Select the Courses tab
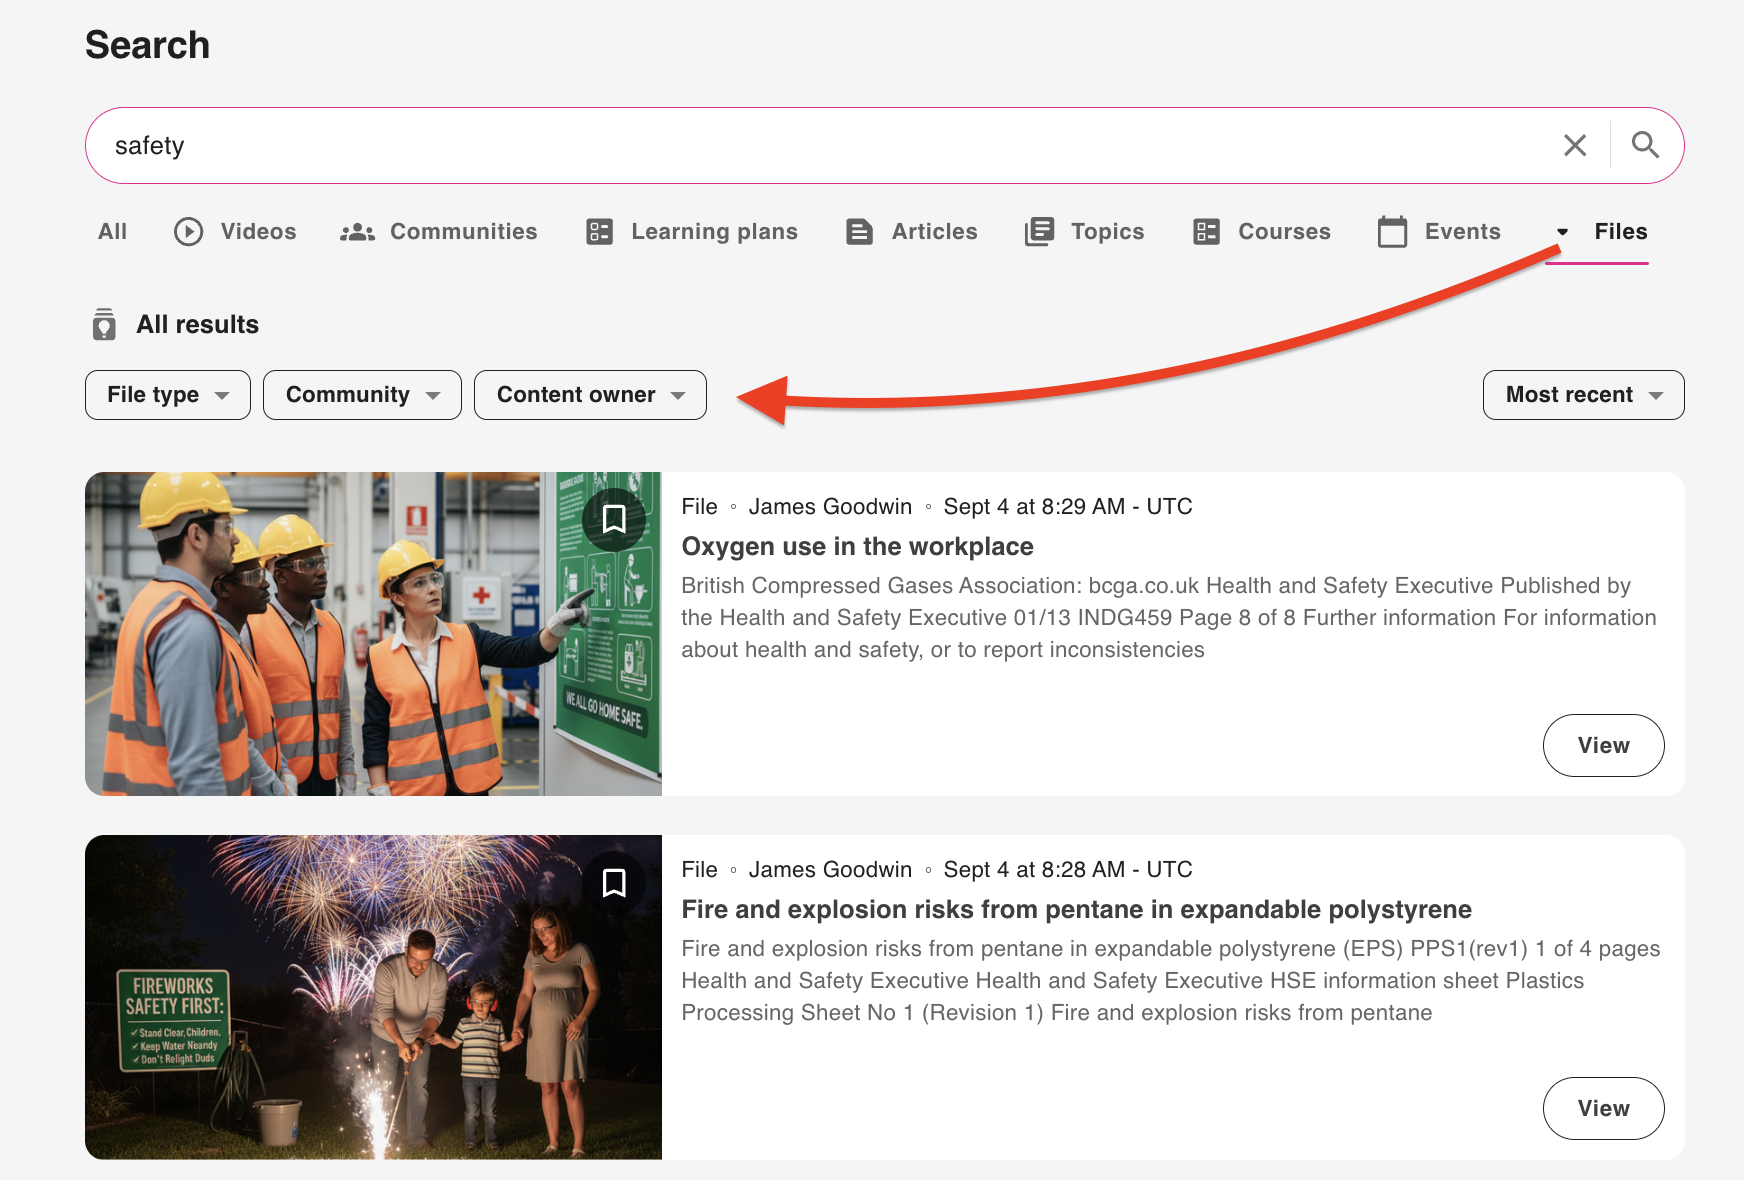This screenshot has height=1180, width=1744. [1262, 232]
